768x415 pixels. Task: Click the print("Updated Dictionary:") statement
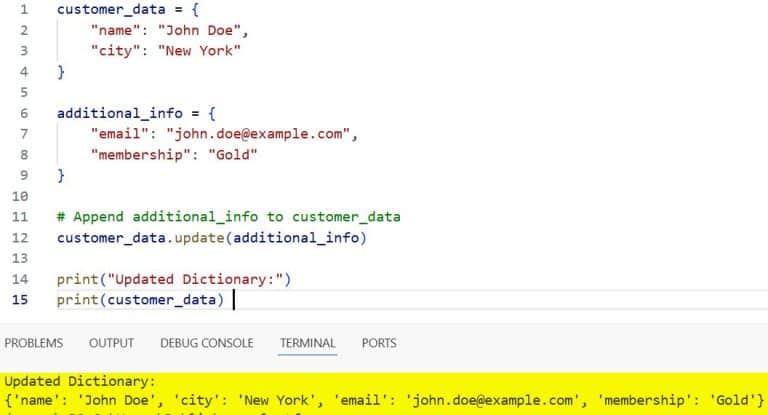(174, 279)
